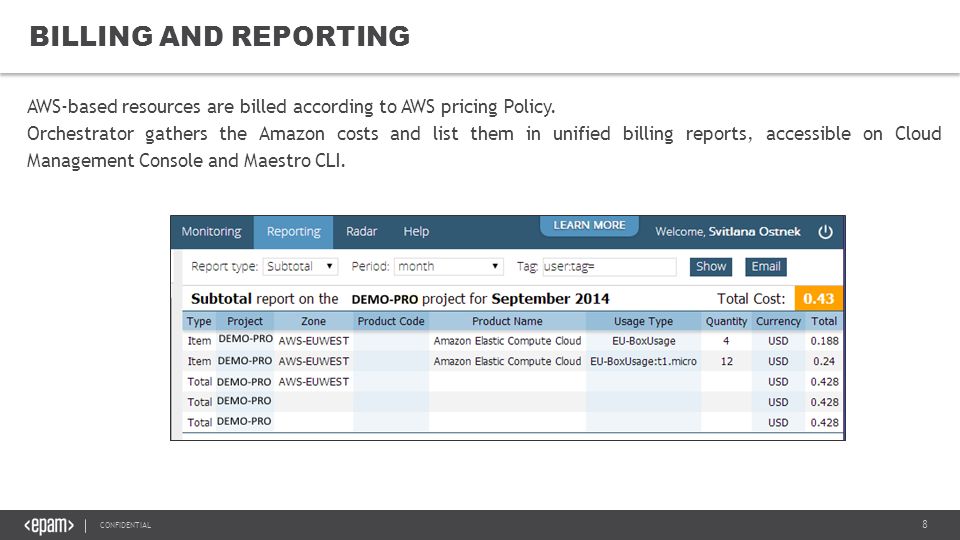This screenshot has height=540, width=960.
Task: Click the LEARN MORE button
Action: point(590,225)
